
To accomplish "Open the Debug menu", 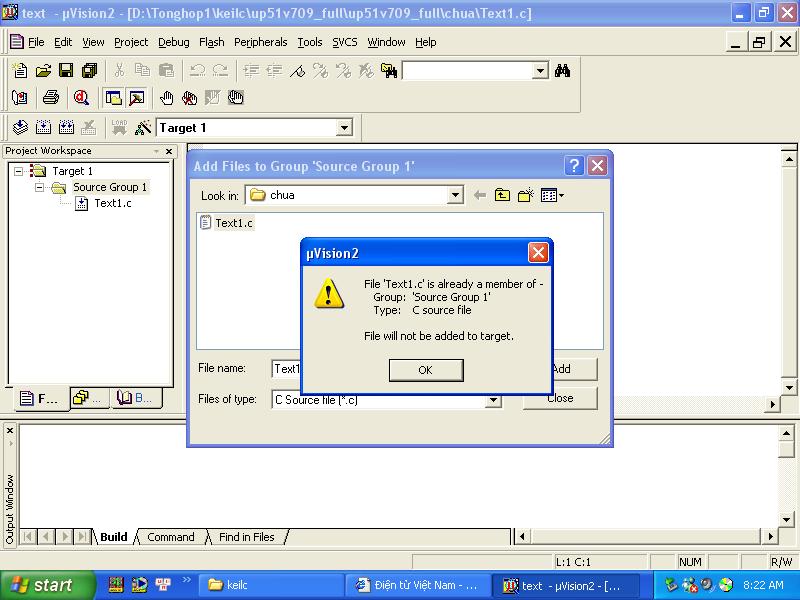I will pos(173,42).
